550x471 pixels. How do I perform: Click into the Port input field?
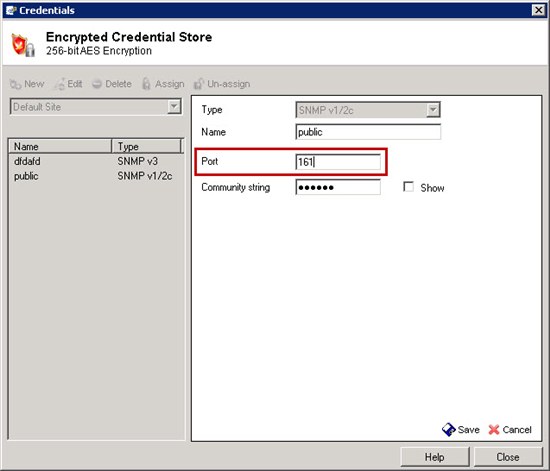tap(338, 162)
